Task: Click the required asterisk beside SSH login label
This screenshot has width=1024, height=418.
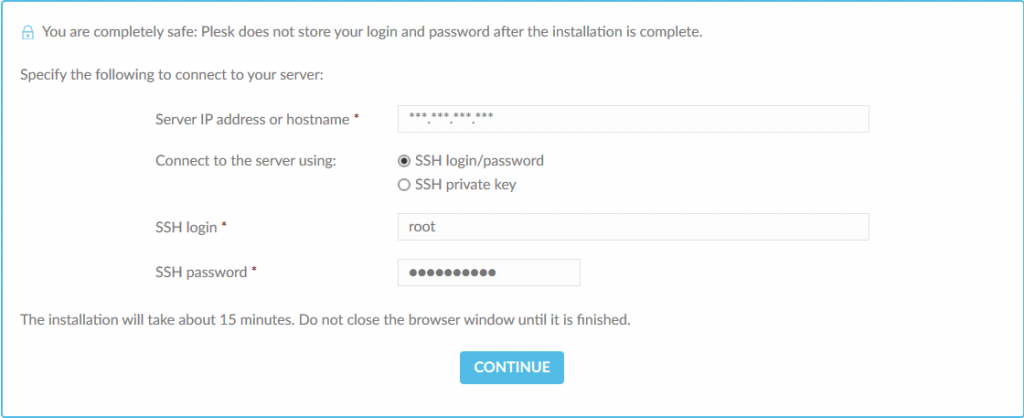Action: coord(224,226)
